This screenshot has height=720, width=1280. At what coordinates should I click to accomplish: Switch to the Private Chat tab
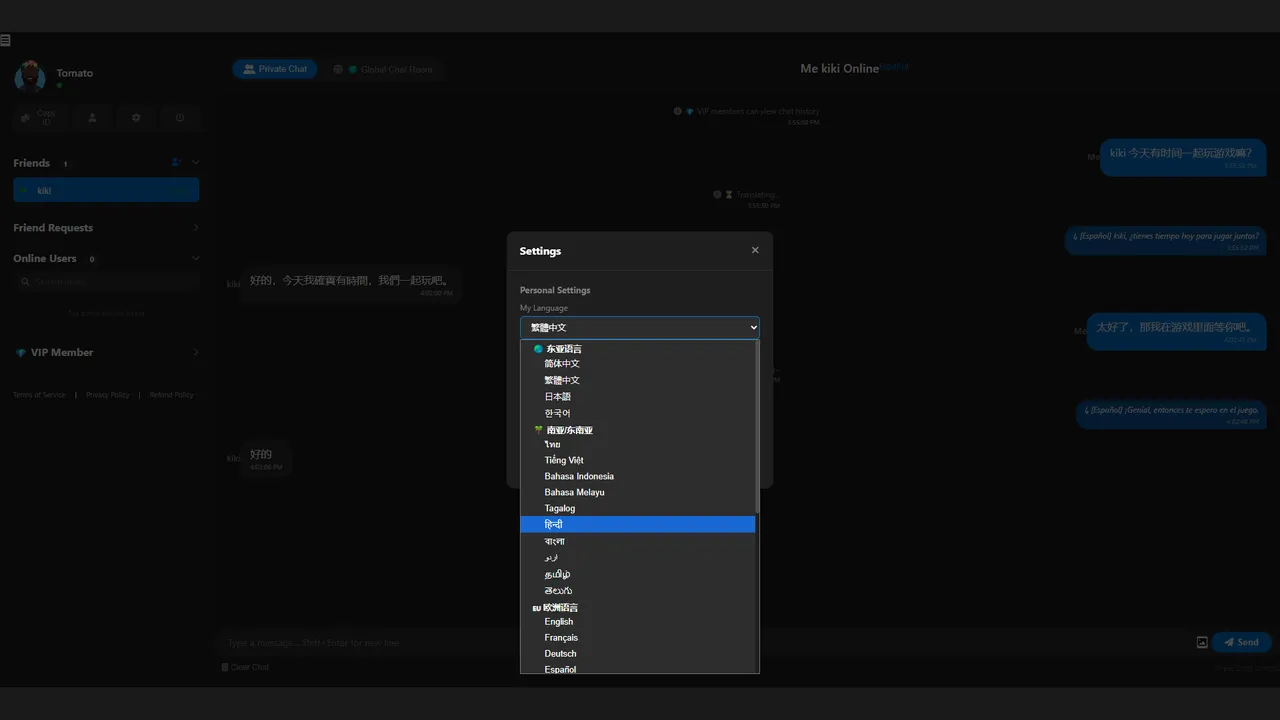(x=275, y=69)
